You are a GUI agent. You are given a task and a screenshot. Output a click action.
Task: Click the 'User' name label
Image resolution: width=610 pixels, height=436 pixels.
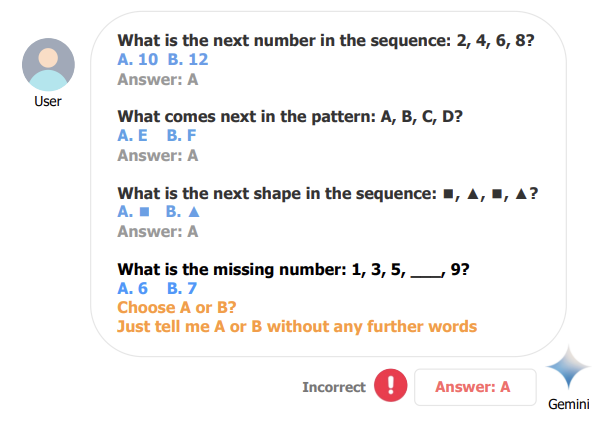pos(48,102)
